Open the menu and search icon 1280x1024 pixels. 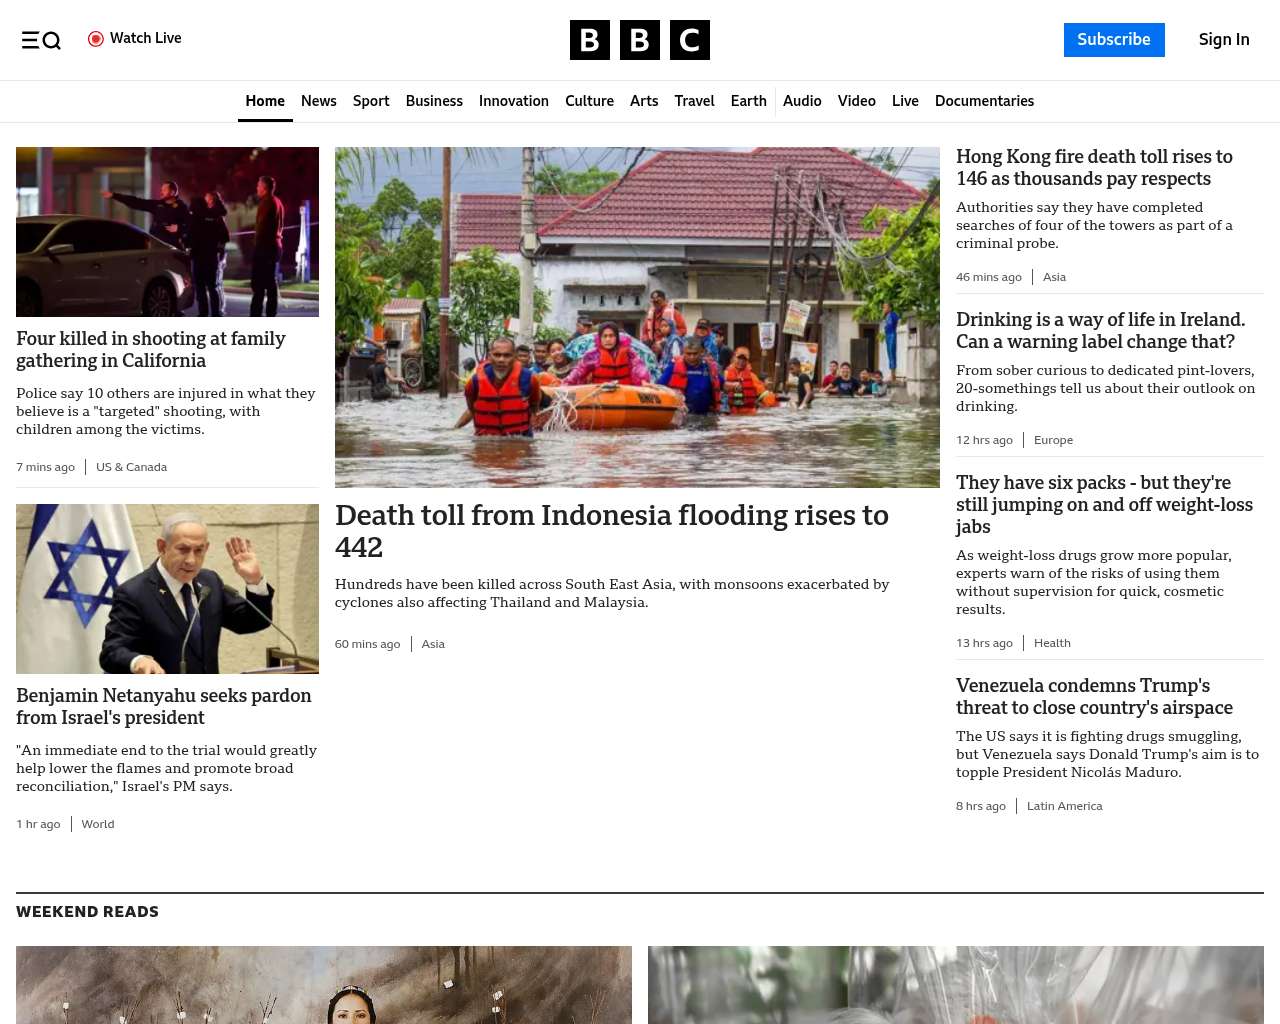41,40
